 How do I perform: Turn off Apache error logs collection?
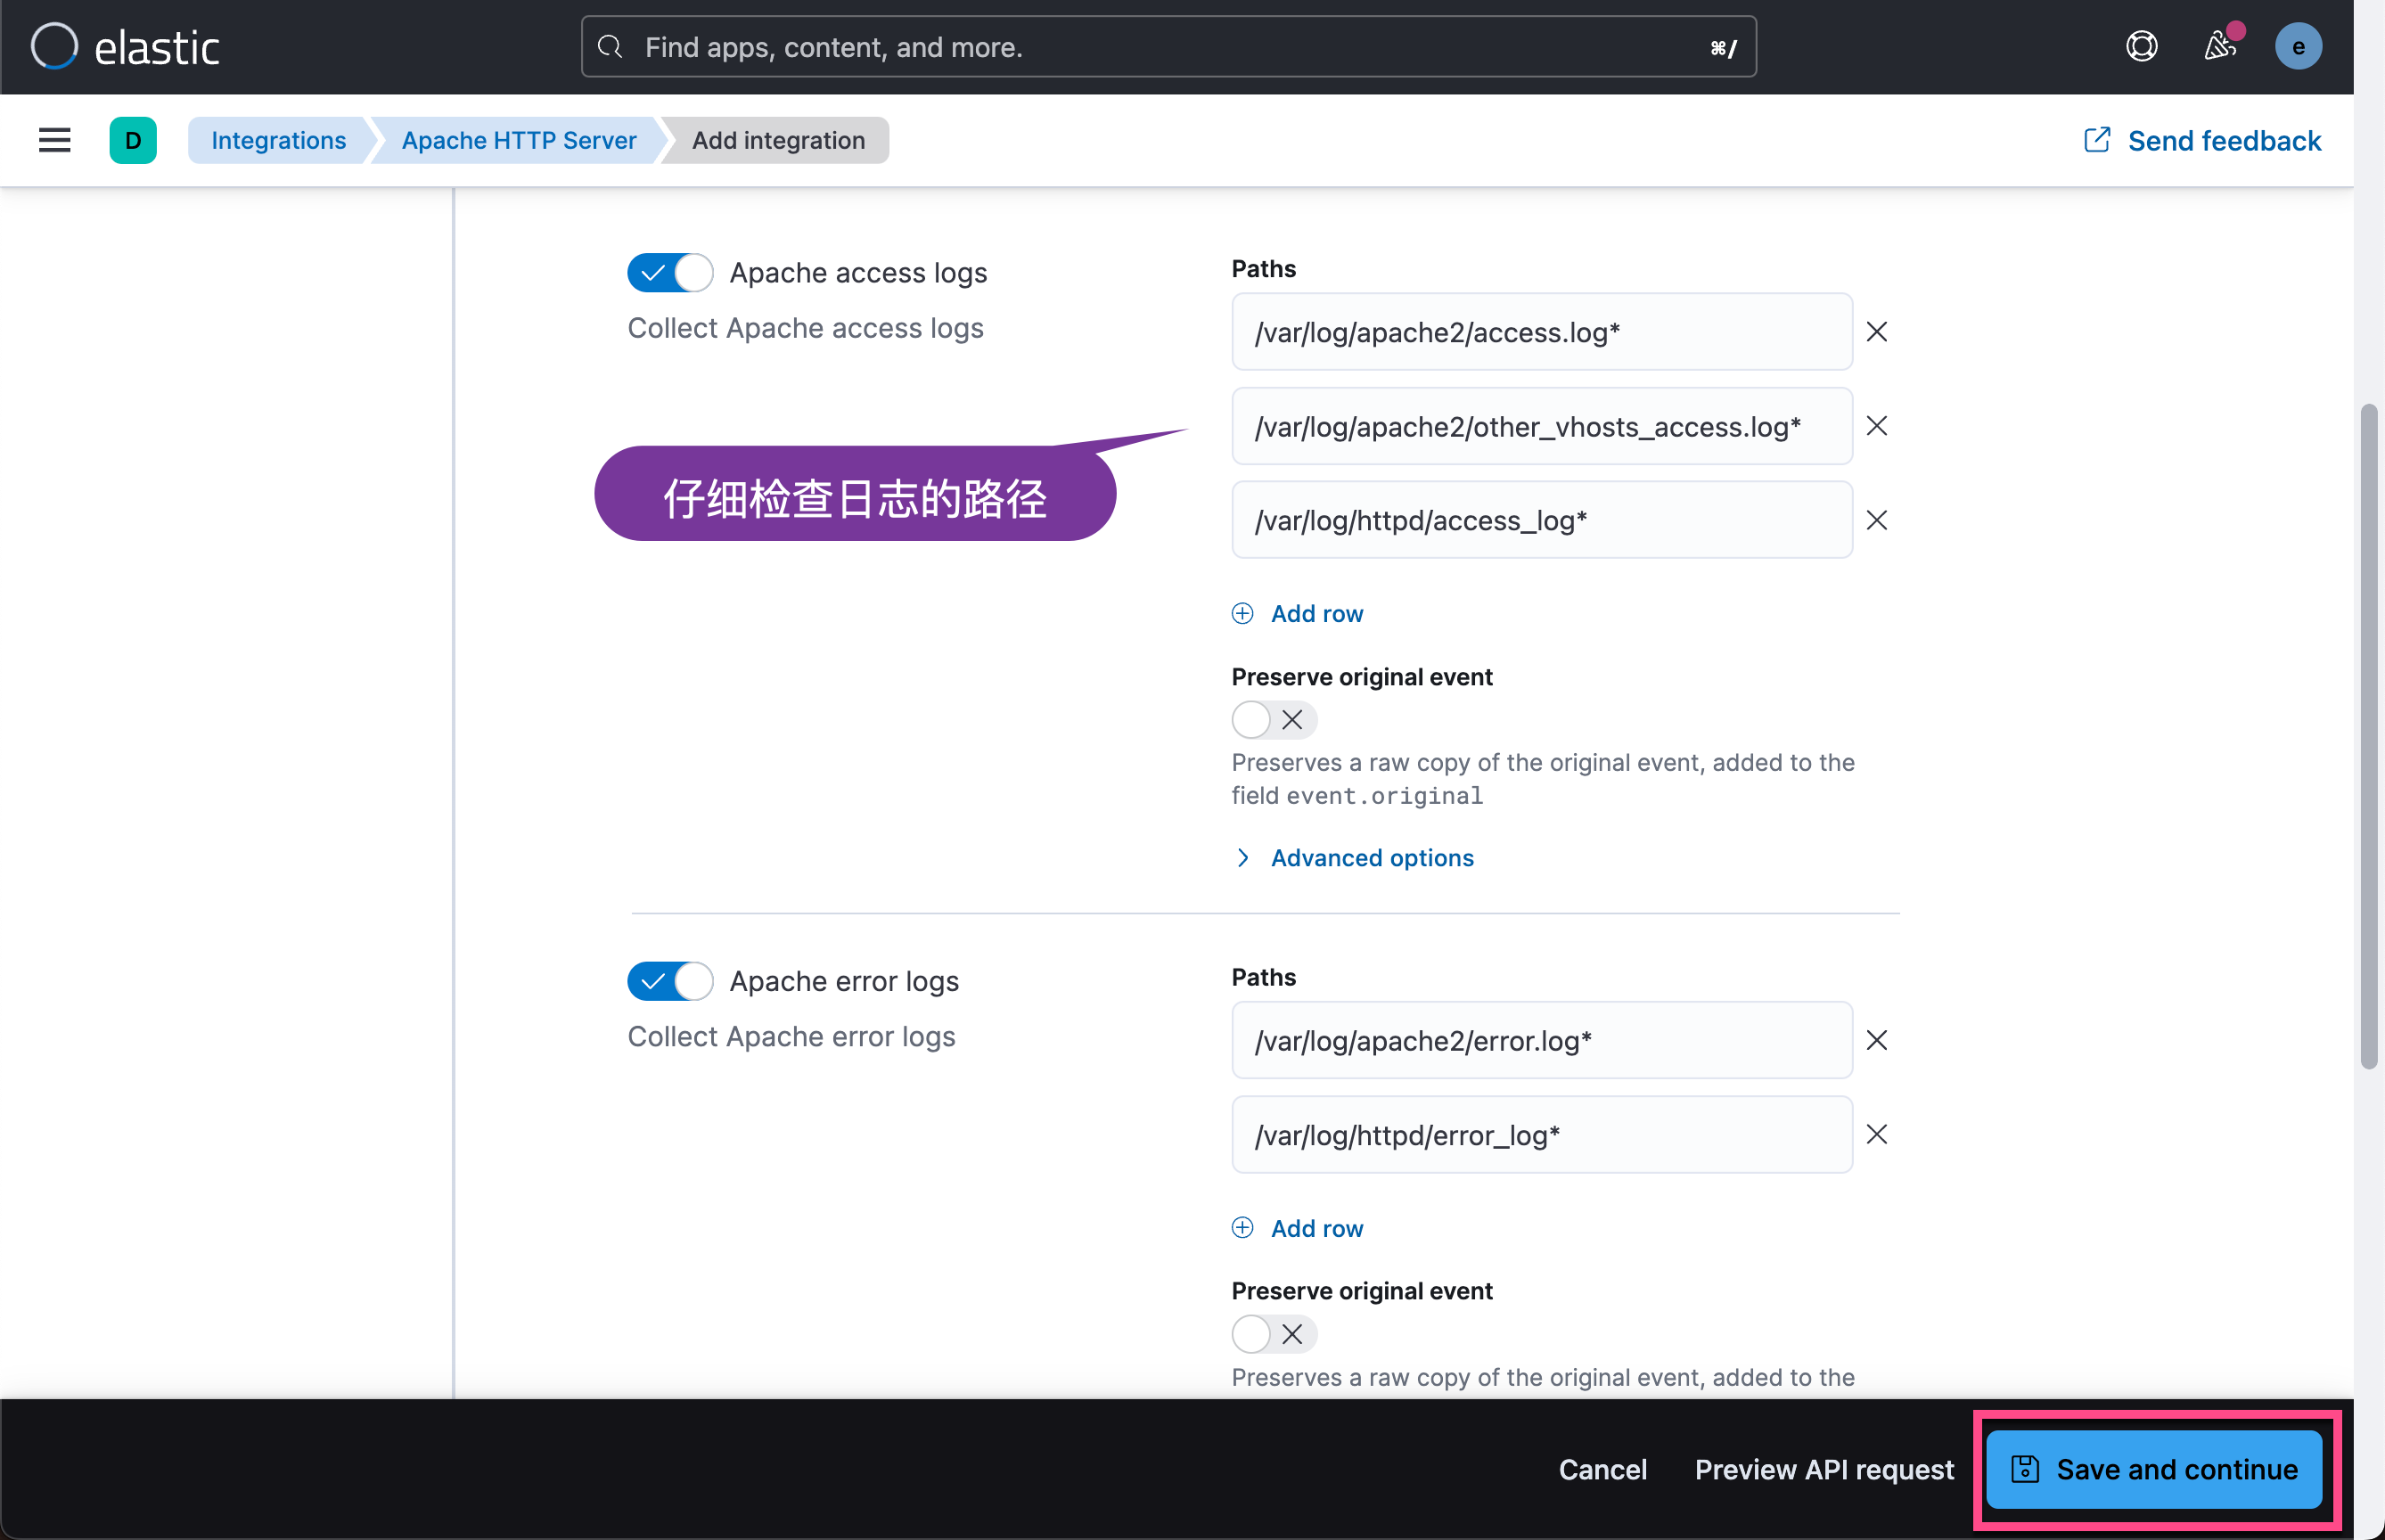tap(670, 981)
